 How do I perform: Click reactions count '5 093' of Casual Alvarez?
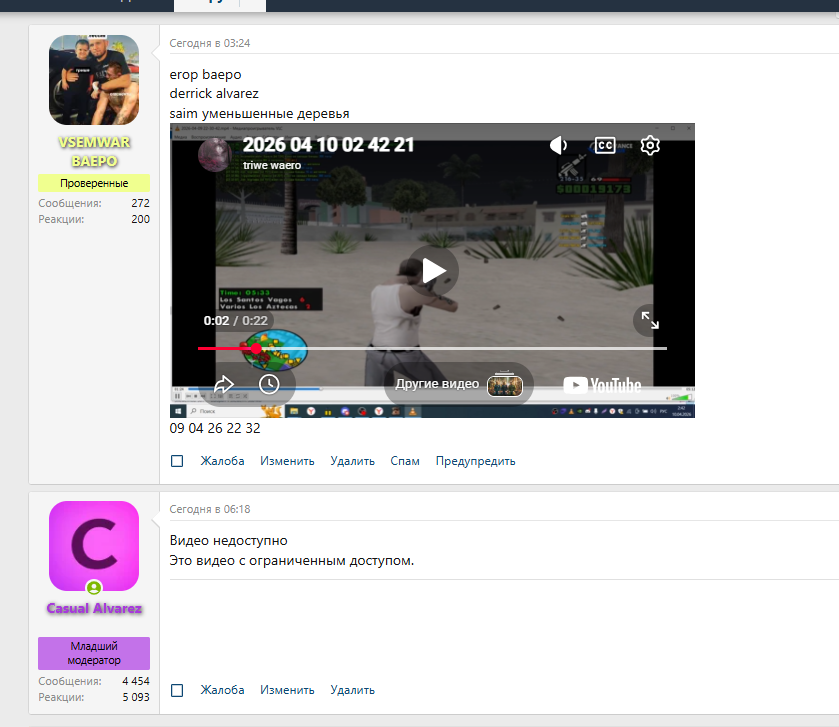[136, 697]
